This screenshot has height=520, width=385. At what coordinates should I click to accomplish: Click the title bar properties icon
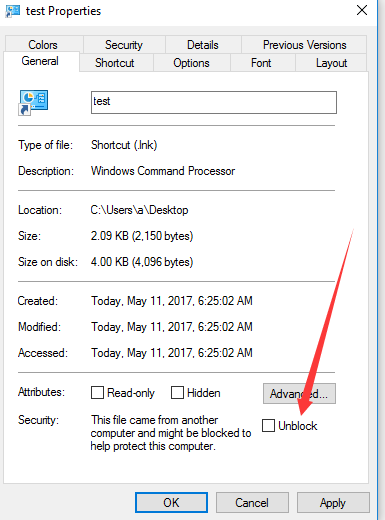(13, 11)
